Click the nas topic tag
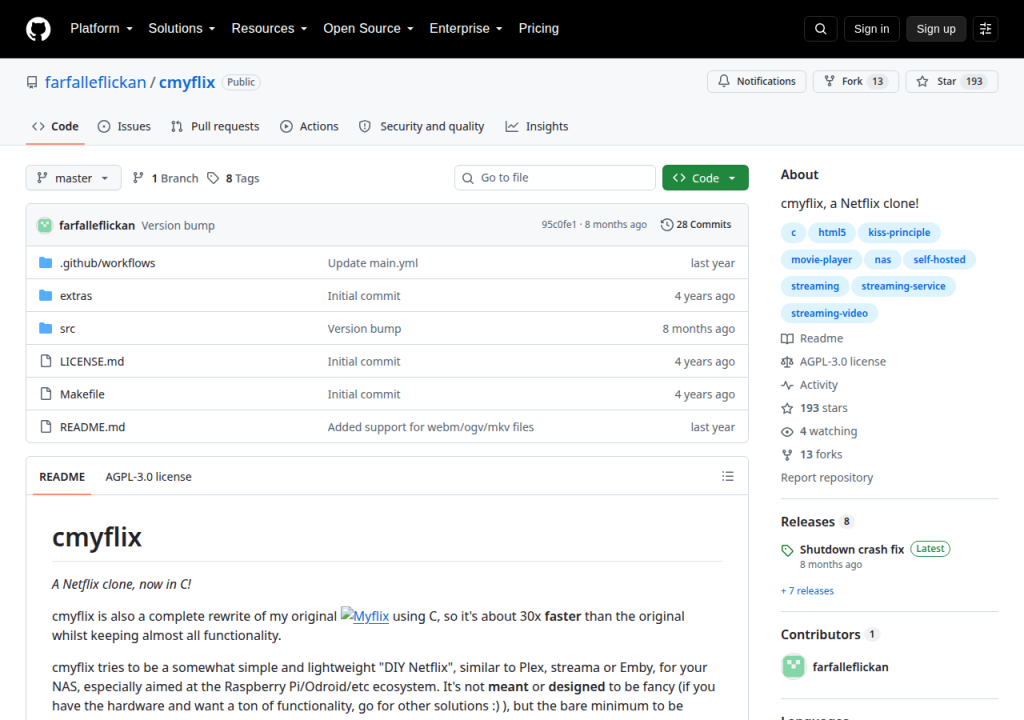 tap(882, 259)
